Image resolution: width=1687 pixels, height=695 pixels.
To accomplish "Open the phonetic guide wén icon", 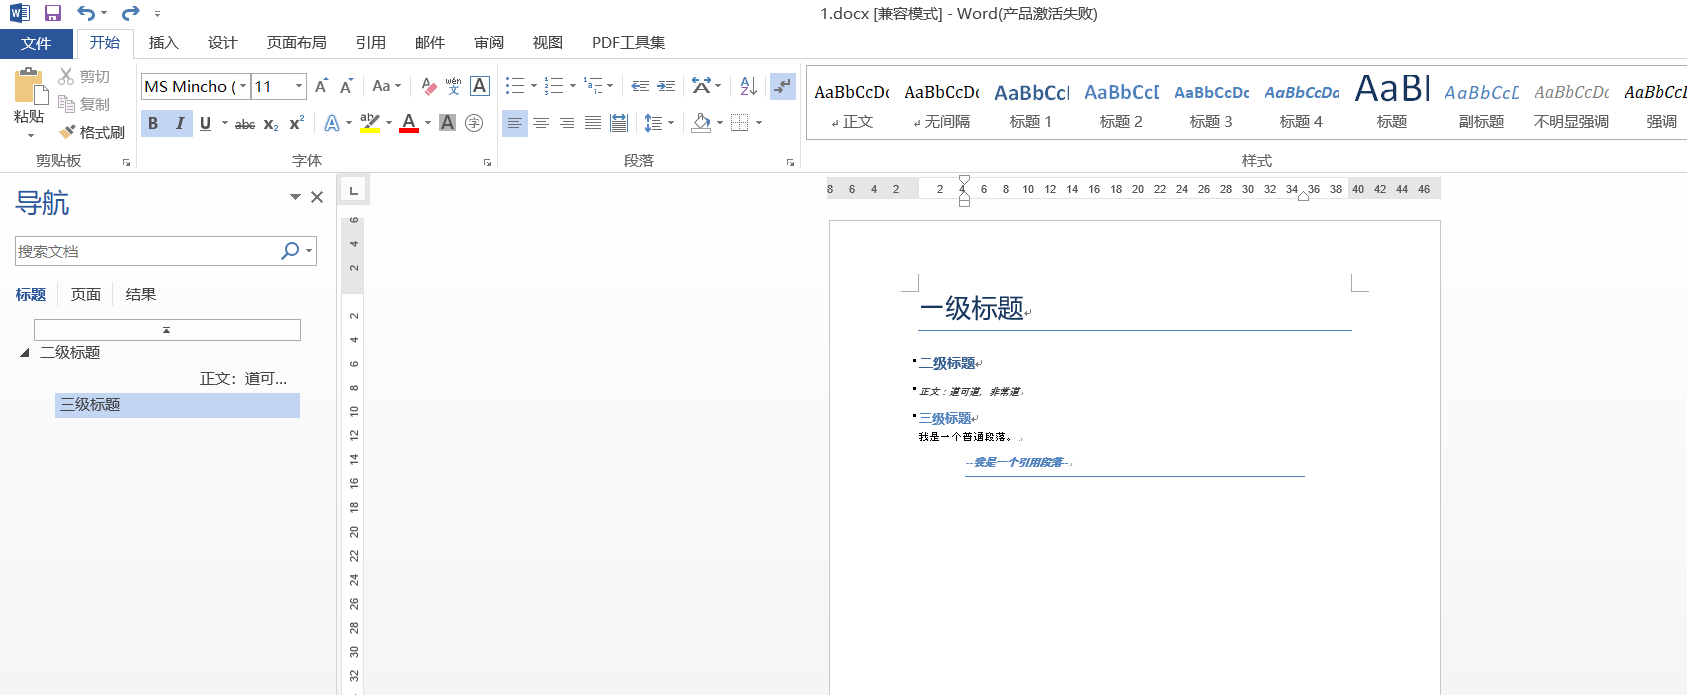I will coord(453,86).
